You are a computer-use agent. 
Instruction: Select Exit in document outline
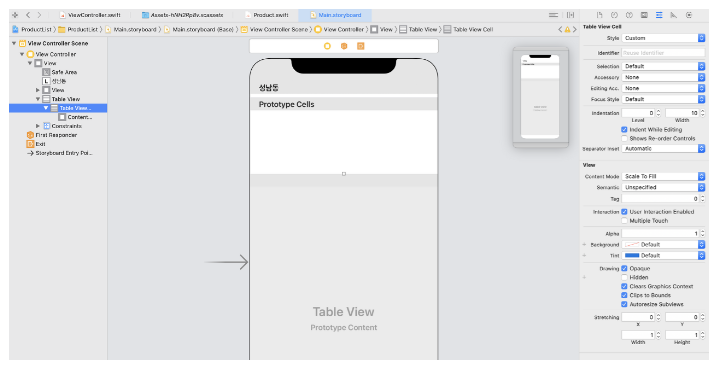coord(36,144)
